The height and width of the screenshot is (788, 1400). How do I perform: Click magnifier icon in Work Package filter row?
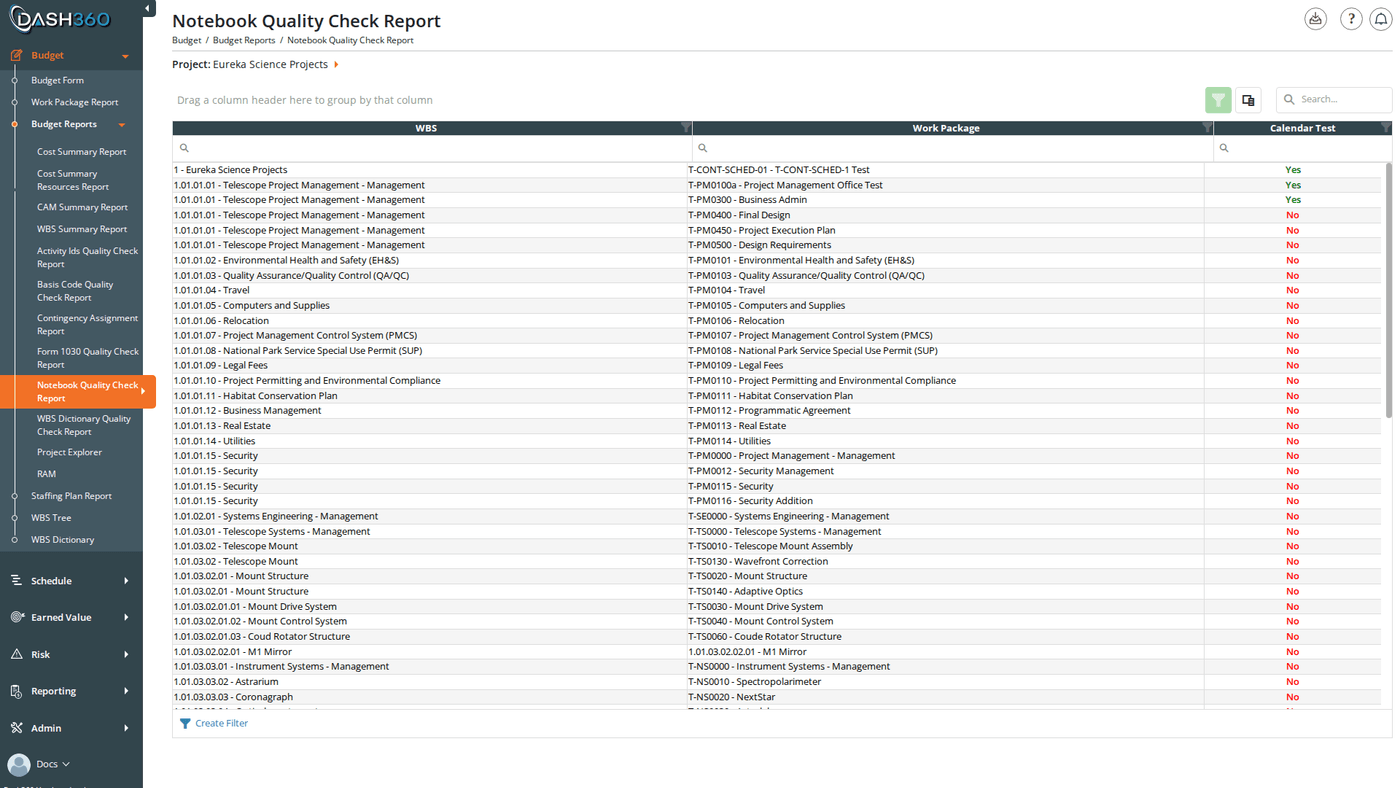point(702,148)
